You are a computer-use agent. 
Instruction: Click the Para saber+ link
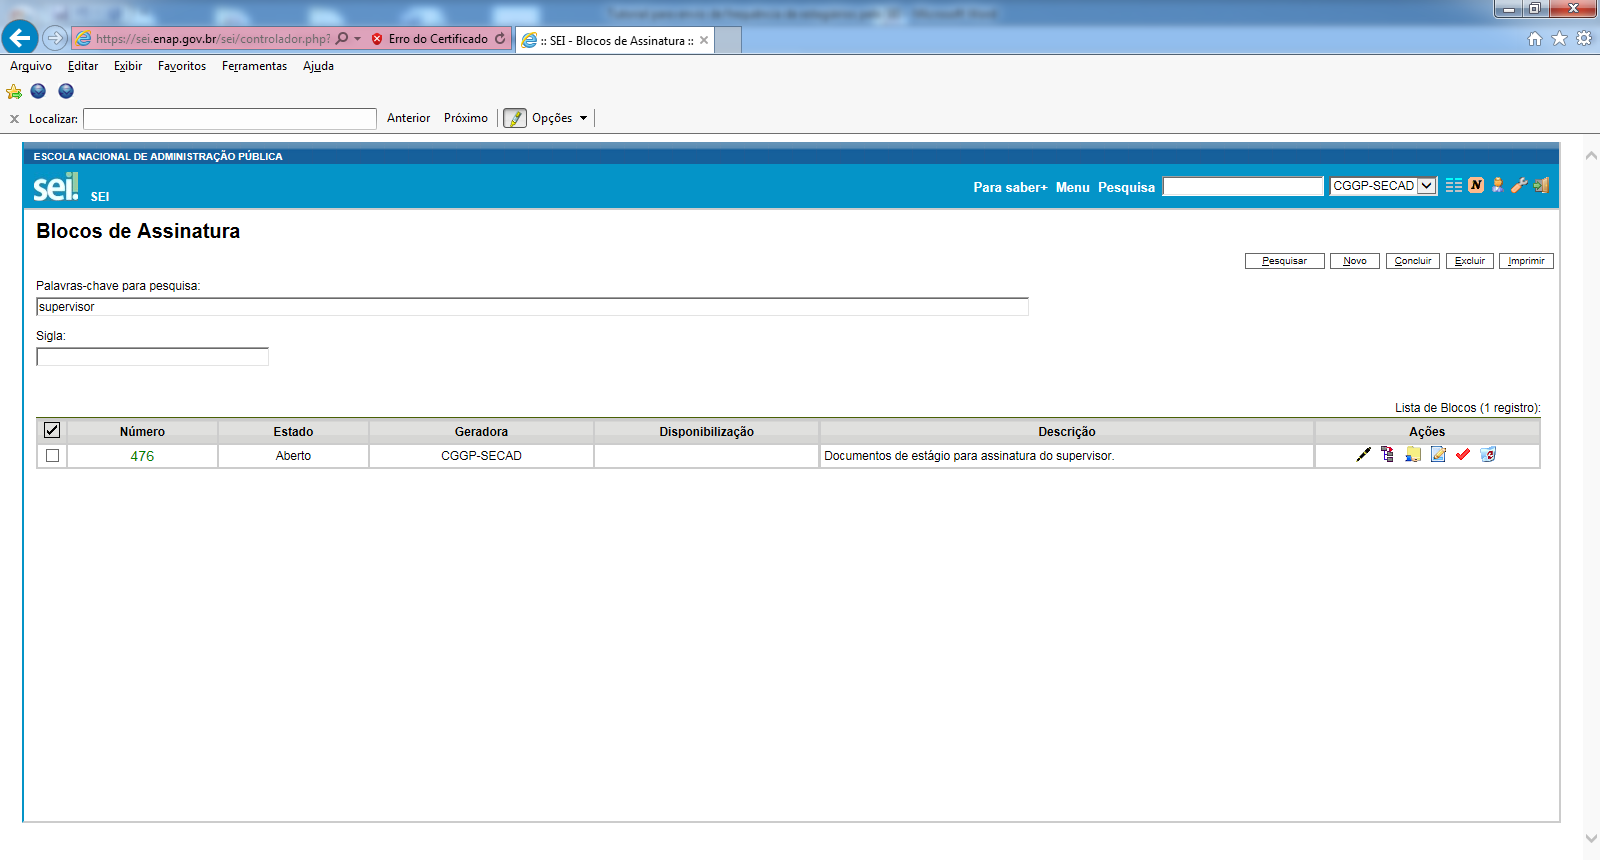pos(1010,187)
